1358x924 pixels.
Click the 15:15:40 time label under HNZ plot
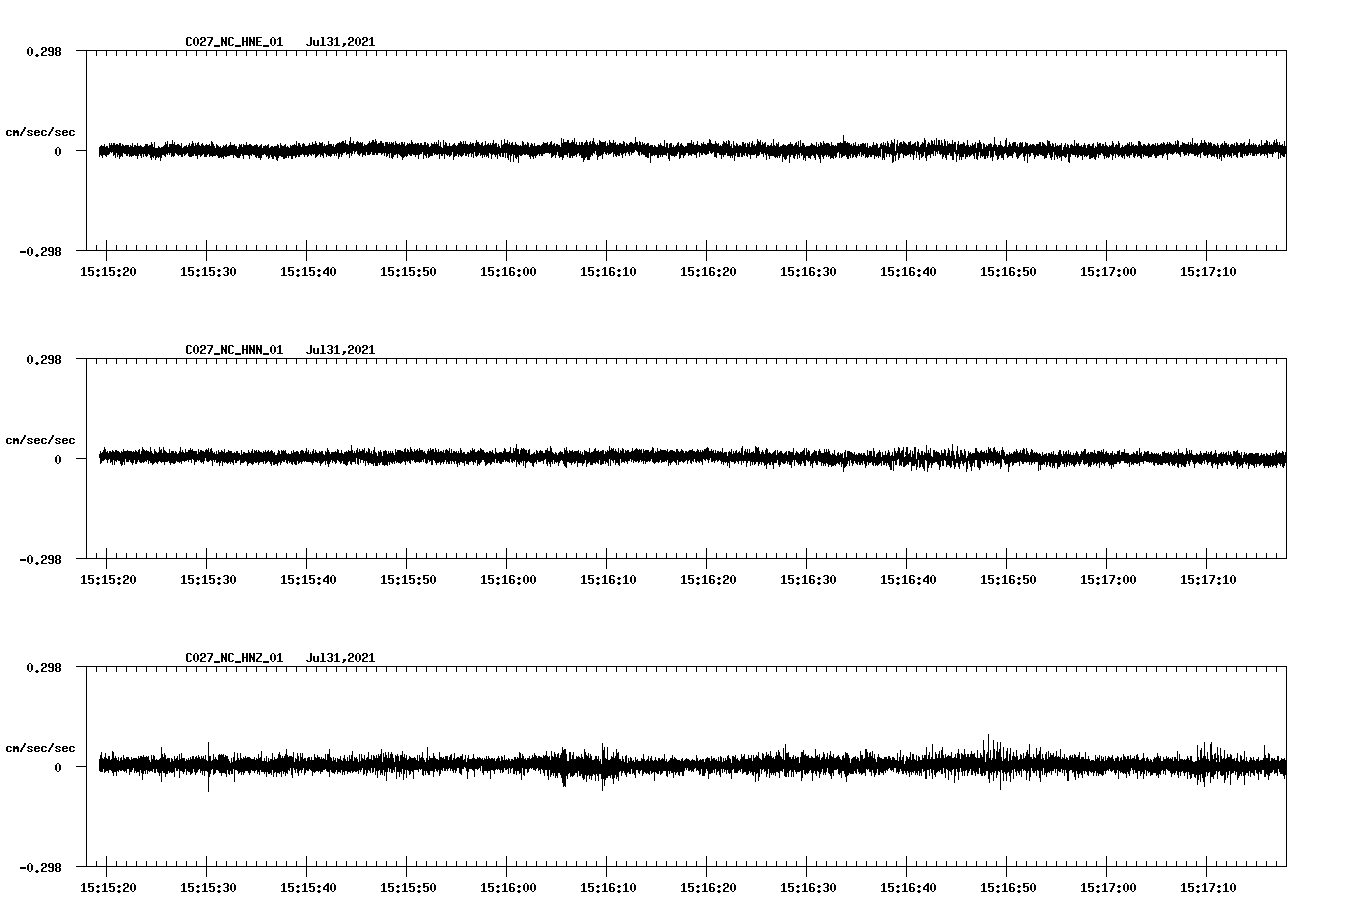[308, 888]
